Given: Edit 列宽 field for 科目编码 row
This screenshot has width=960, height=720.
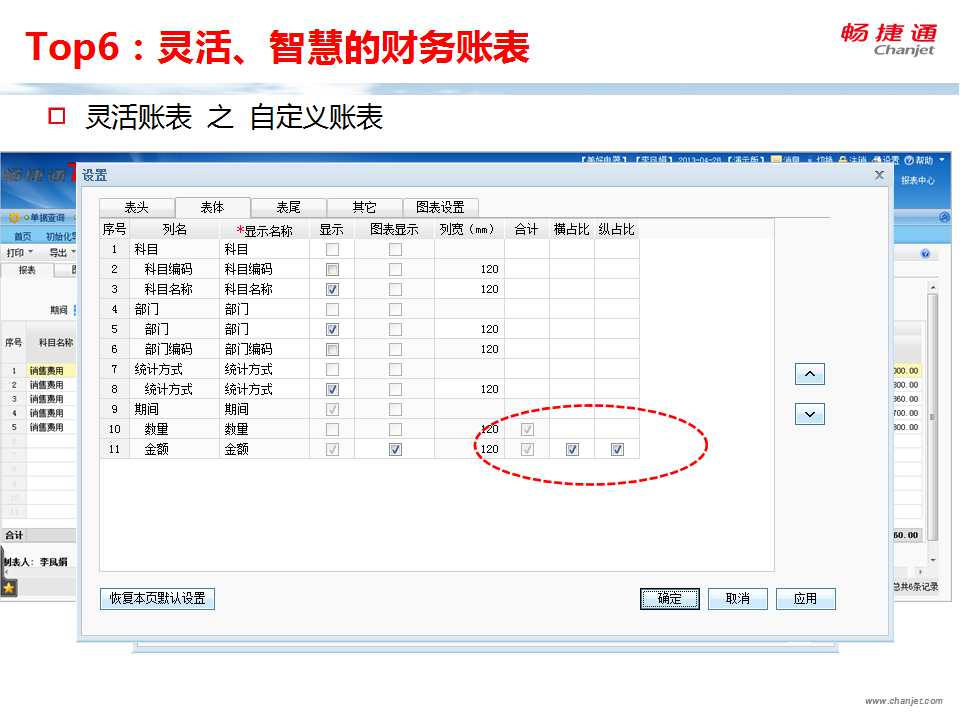Looking at the screenshot, I should [x=469, y=269].
